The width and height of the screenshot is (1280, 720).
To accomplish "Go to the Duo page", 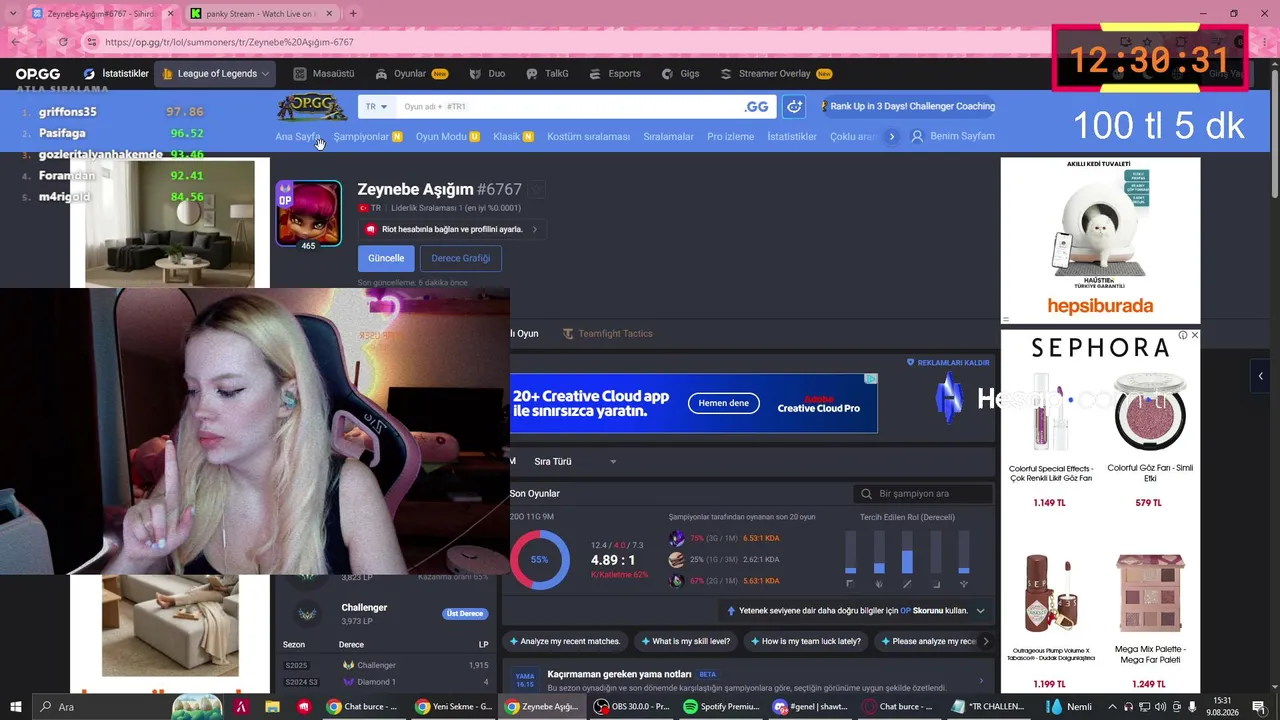I will [x=487, y=74].
